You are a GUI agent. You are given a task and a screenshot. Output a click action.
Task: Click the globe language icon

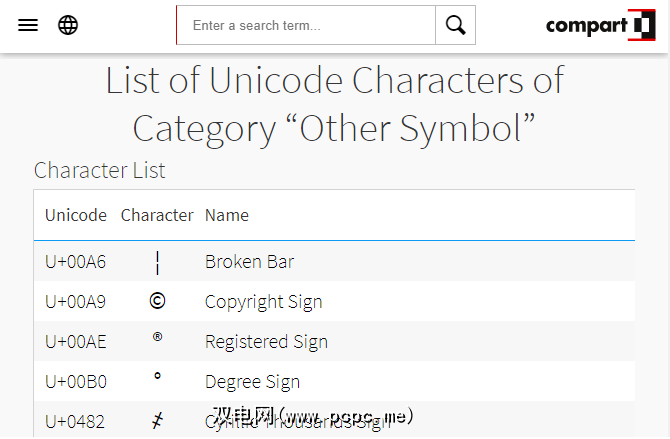click(68, 25)
